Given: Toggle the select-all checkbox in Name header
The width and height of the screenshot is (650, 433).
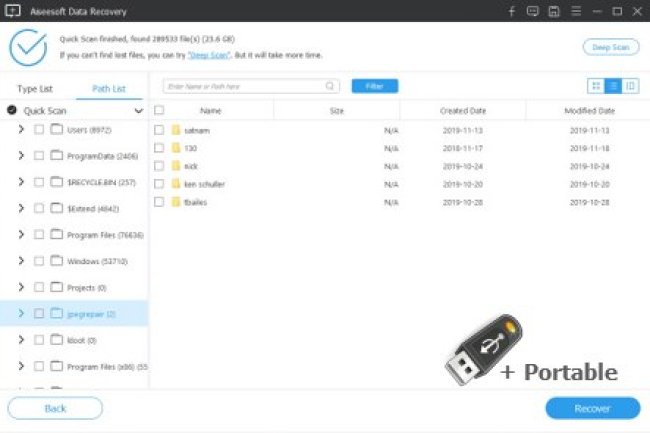Looking at the screenshot, I should pos(159,111).
